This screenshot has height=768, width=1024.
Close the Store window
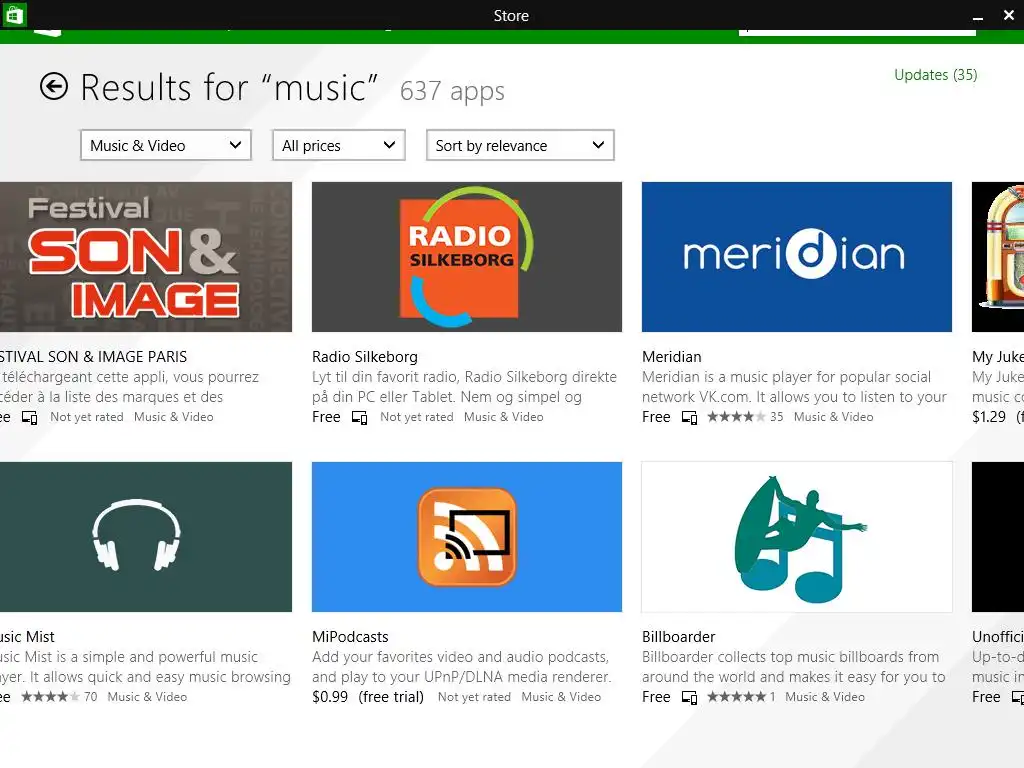1009,15
